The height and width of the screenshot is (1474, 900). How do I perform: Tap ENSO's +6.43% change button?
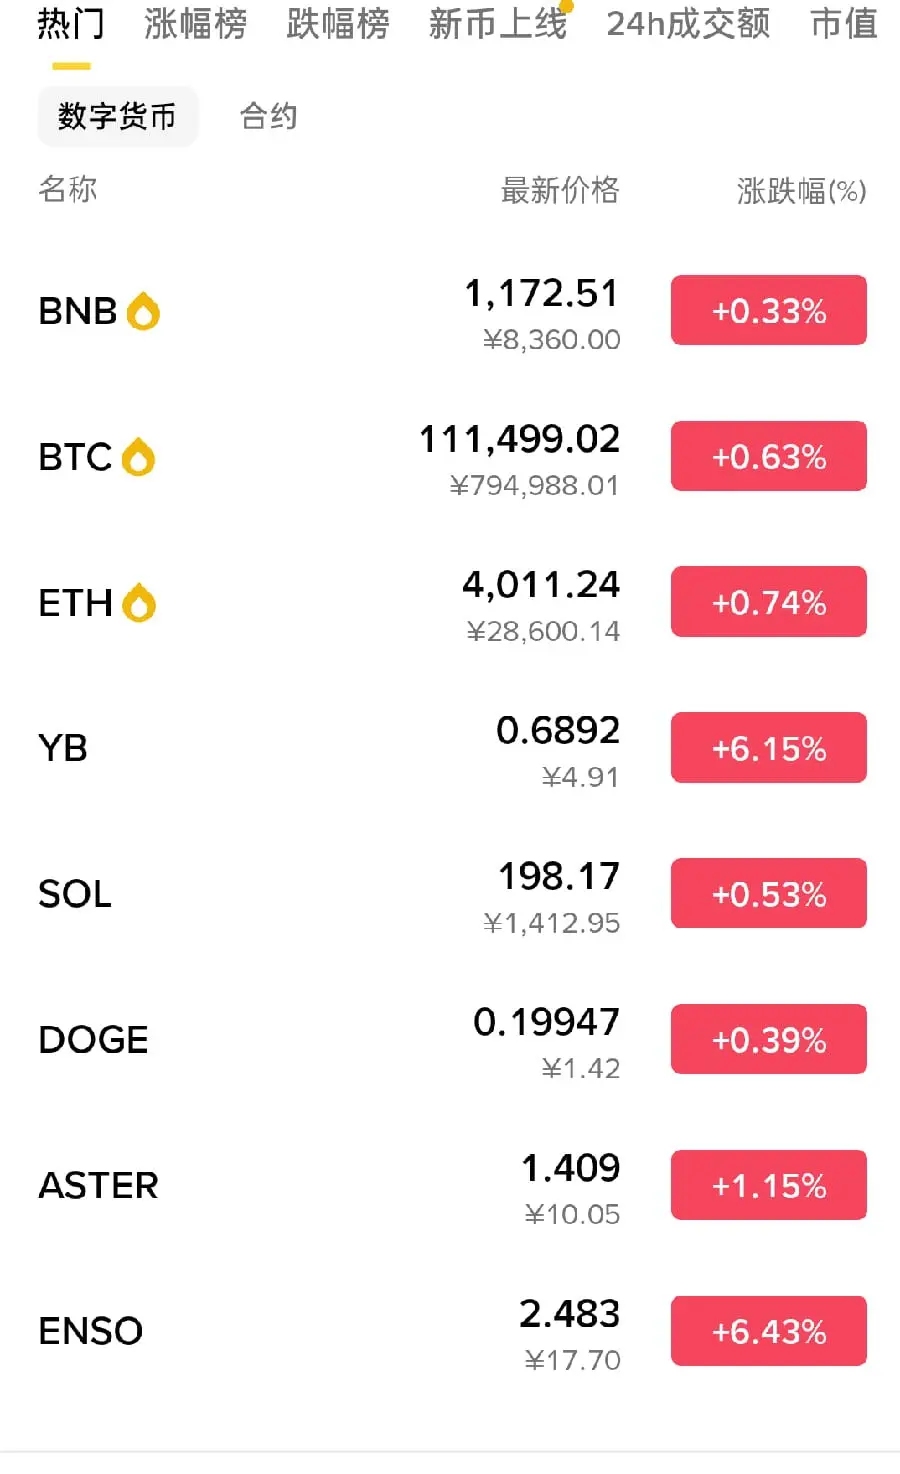(x=768, y=1331)
